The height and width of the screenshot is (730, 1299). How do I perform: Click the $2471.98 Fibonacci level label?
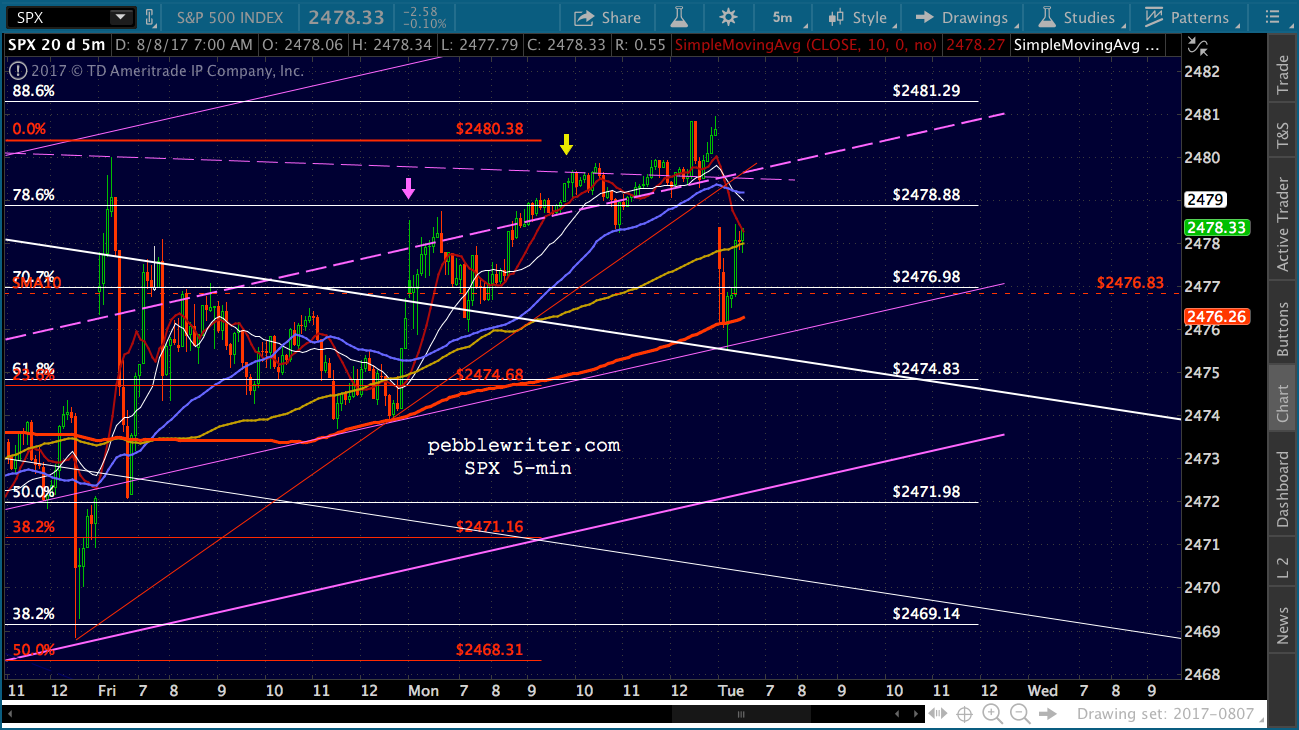coord(926,492)
